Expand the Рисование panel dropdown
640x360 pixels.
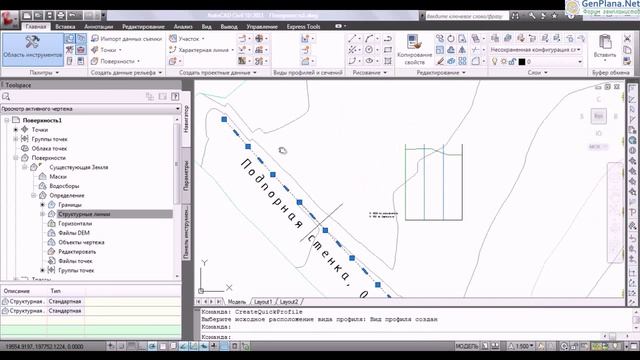(x=369, y=73)
